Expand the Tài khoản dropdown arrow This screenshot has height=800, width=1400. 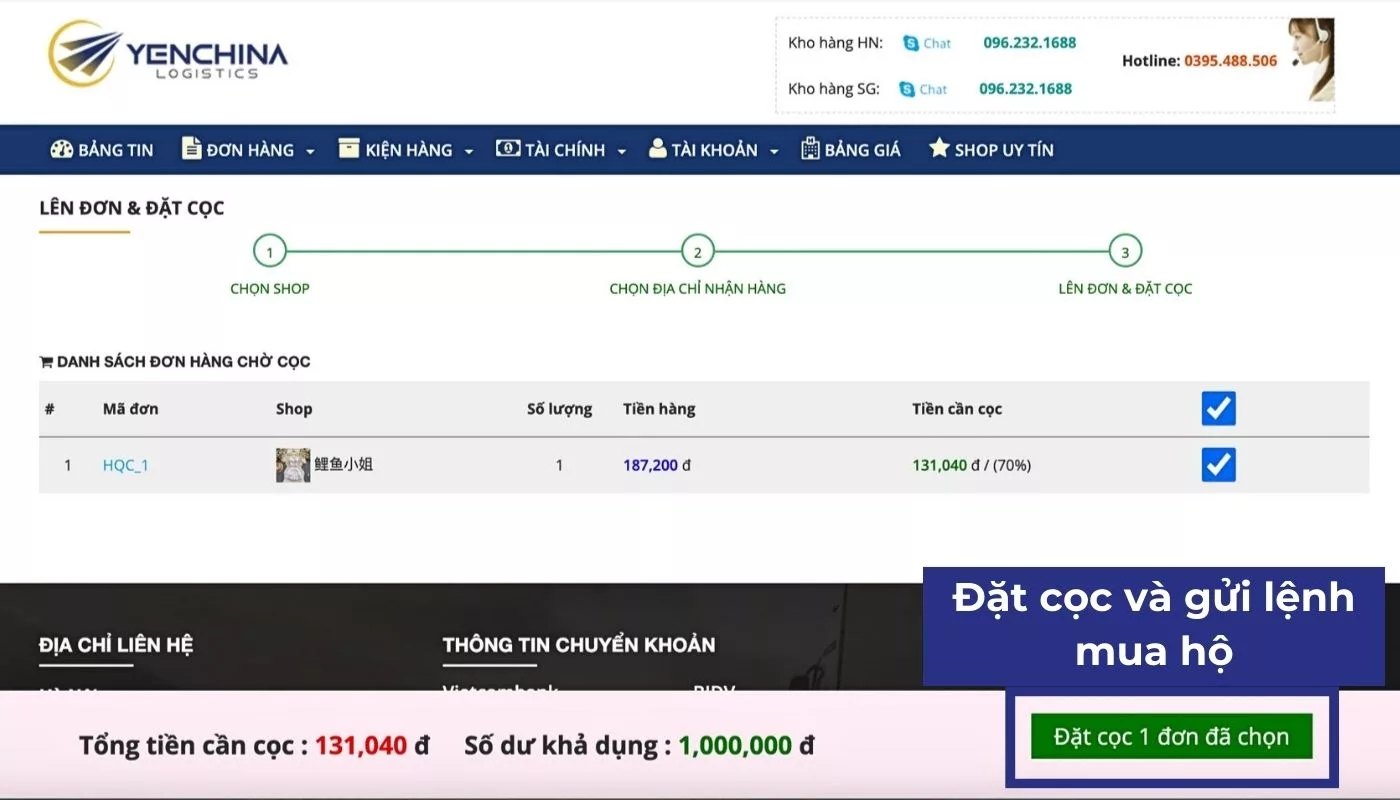(774, 151)
